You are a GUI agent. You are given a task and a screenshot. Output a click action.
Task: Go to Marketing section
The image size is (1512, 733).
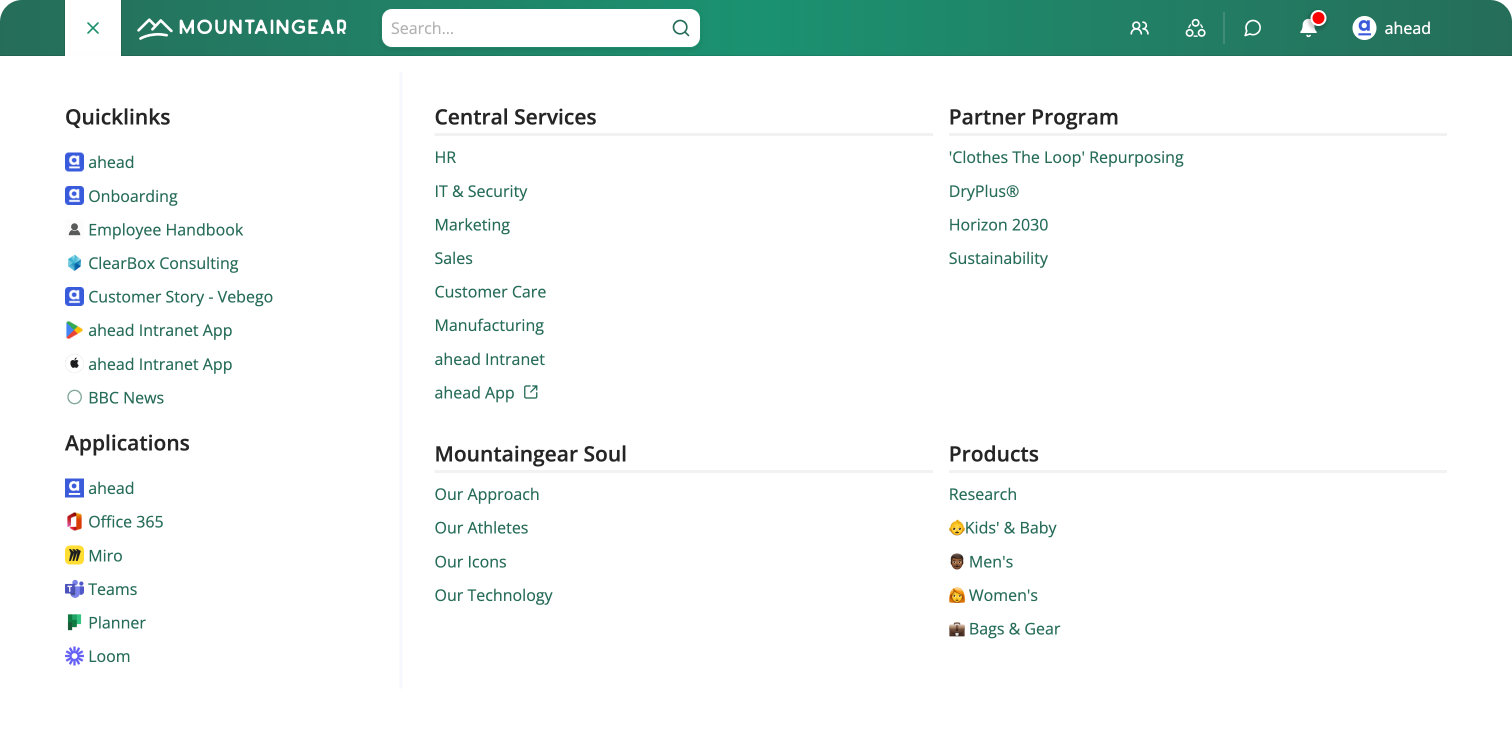472,225
